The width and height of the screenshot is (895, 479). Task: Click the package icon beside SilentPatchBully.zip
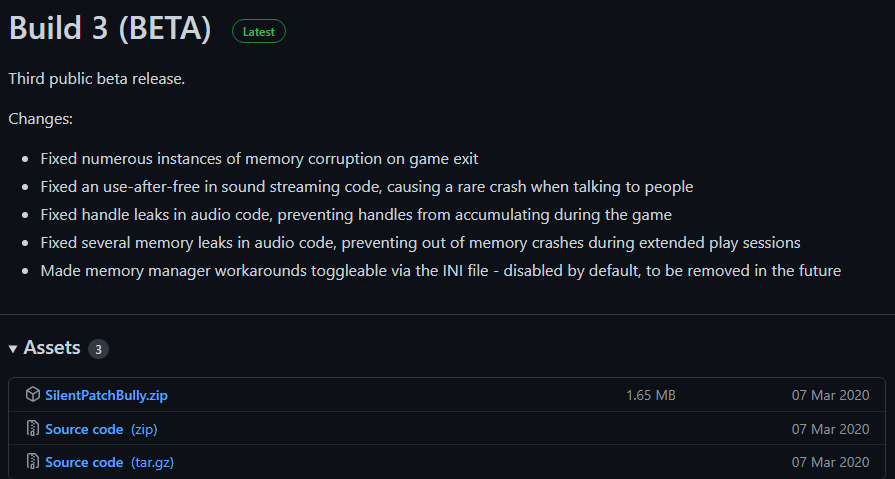coord(33,395)
